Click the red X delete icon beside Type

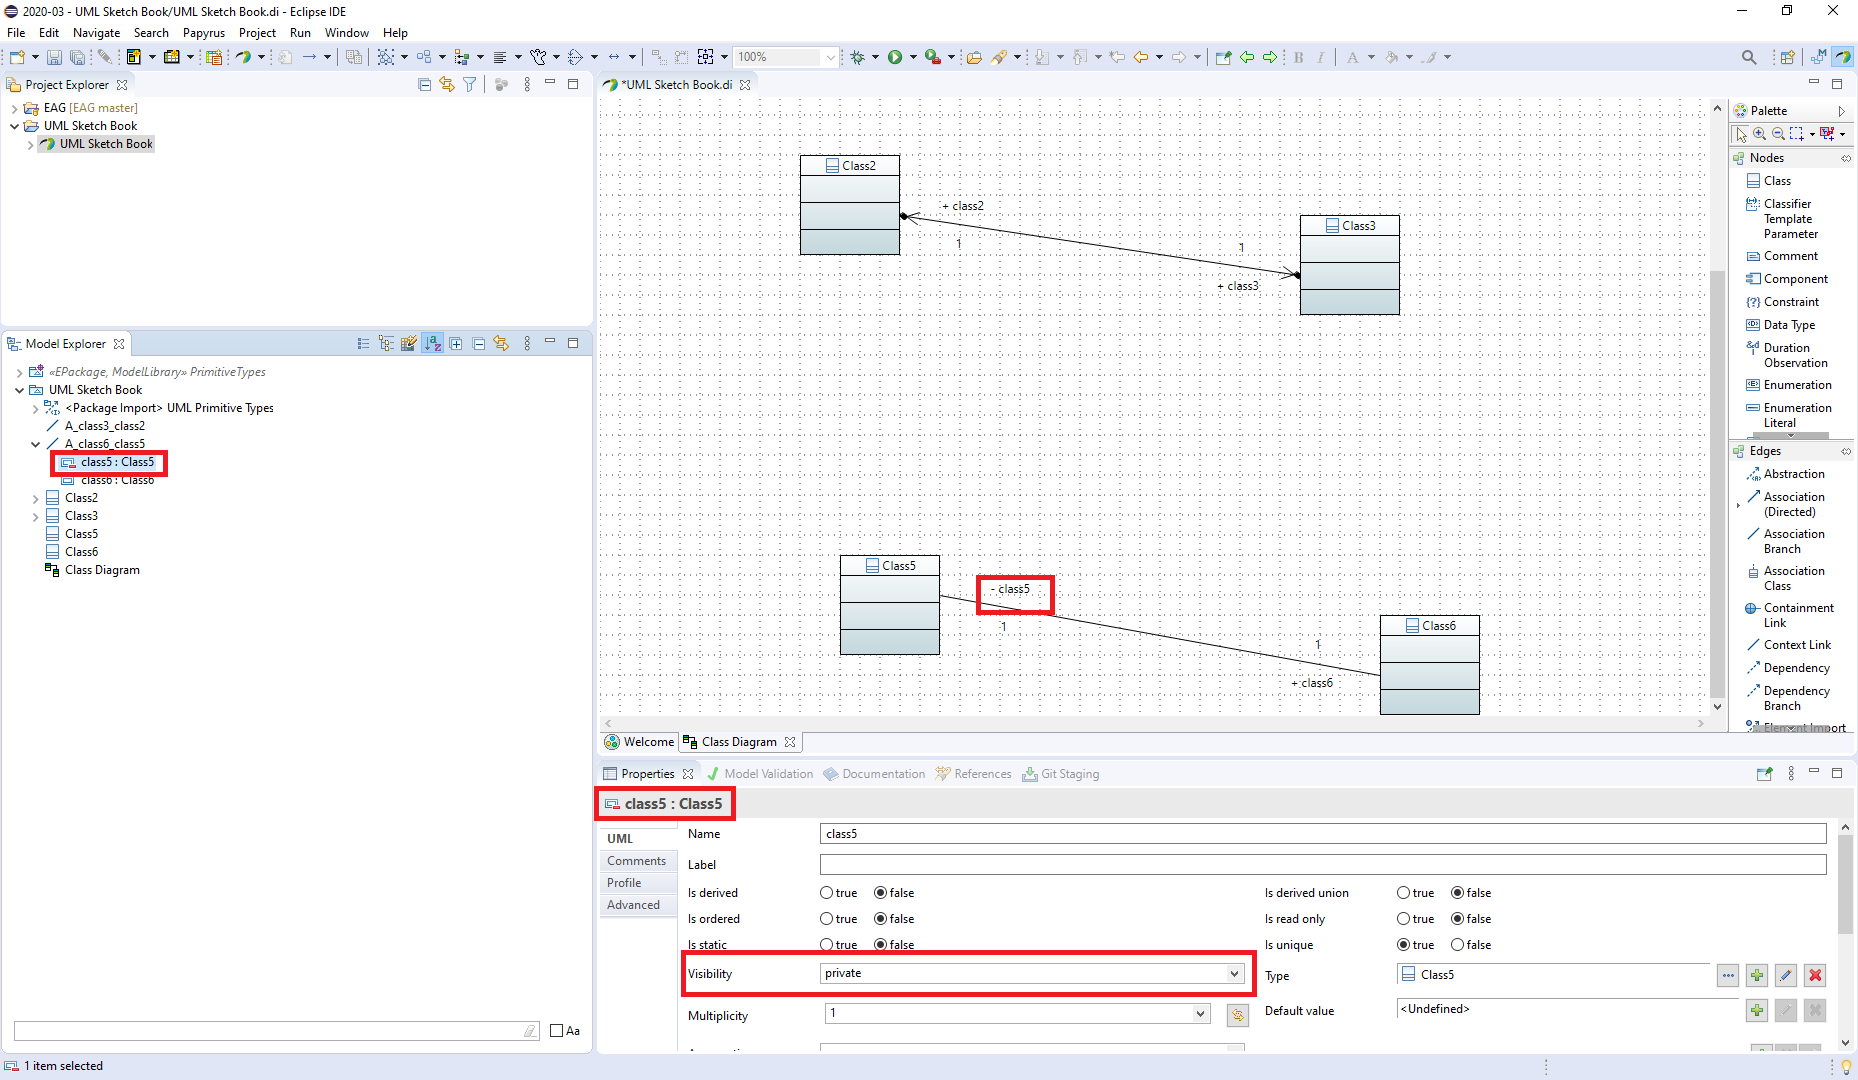coord(1816,975)
